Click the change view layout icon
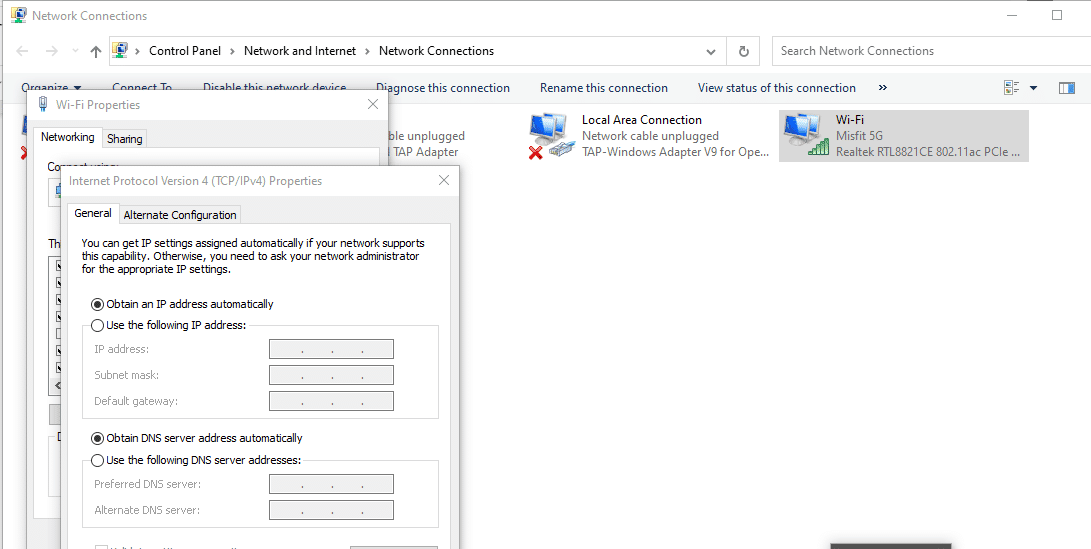 tap(1011, 88)
